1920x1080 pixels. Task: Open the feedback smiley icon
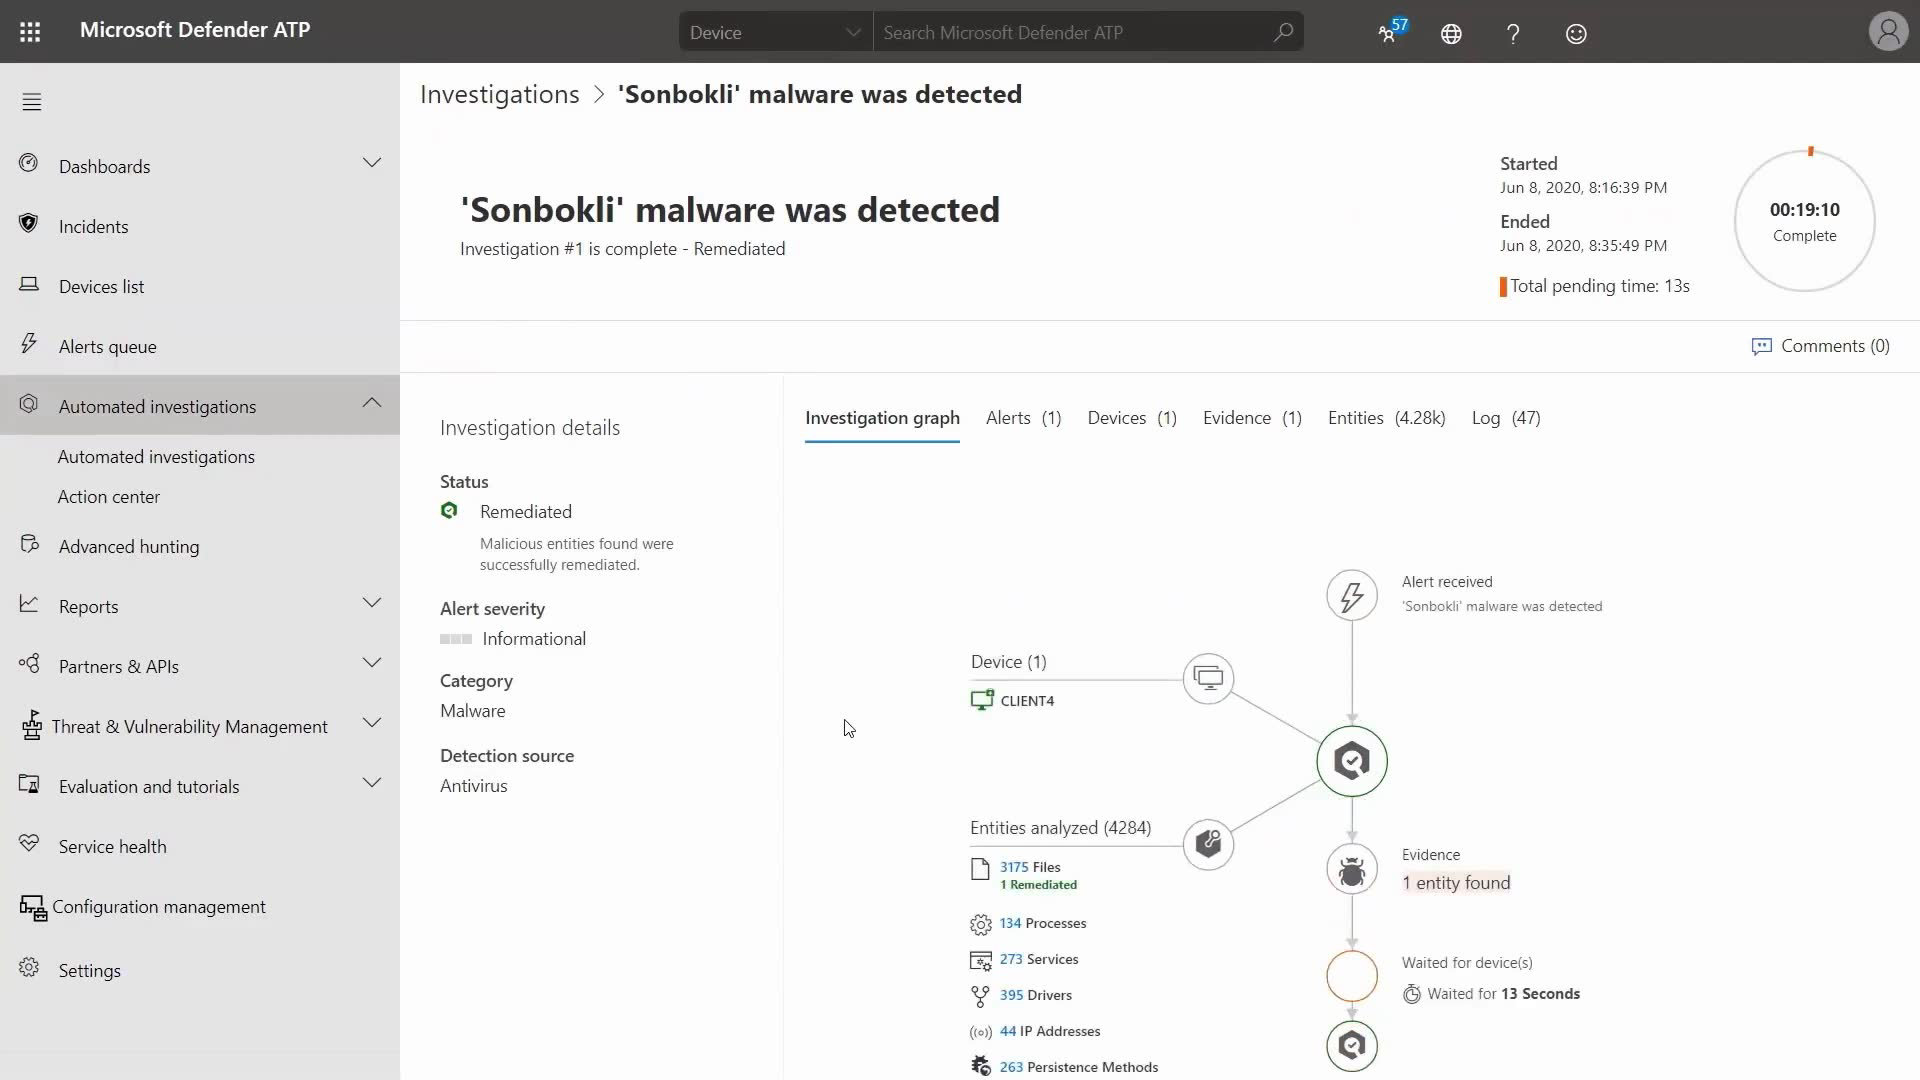click(1576, 34)
